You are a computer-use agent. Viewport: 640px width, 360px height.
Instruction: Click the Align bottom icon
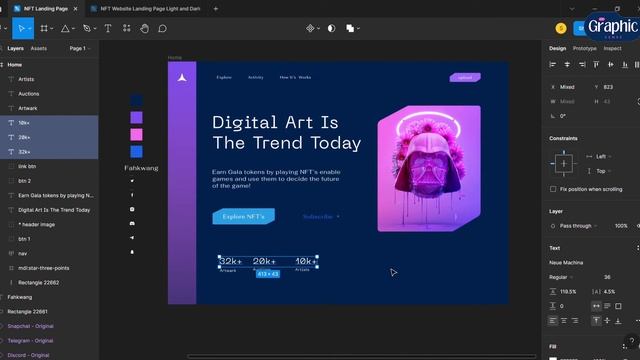pos(624,64)
